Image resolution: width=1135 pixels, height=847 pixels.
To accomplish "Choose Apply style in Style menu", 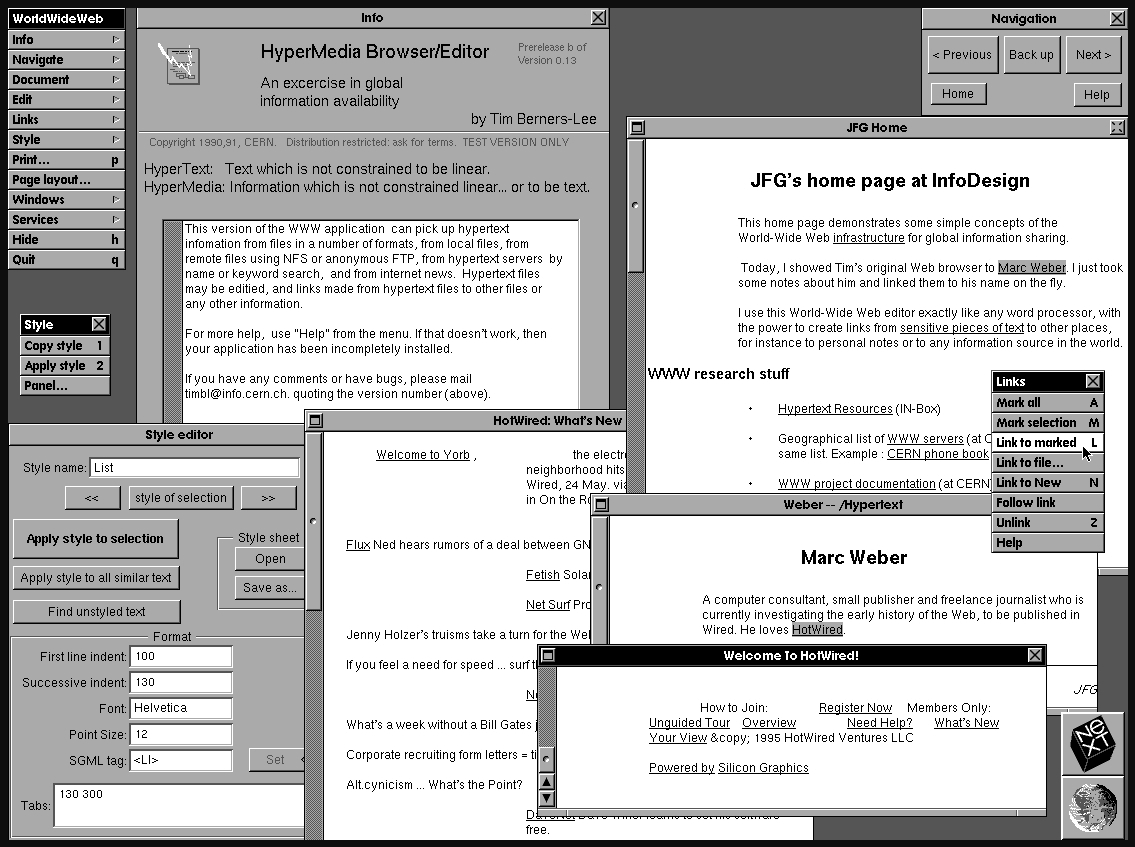I will click(65, 366).
